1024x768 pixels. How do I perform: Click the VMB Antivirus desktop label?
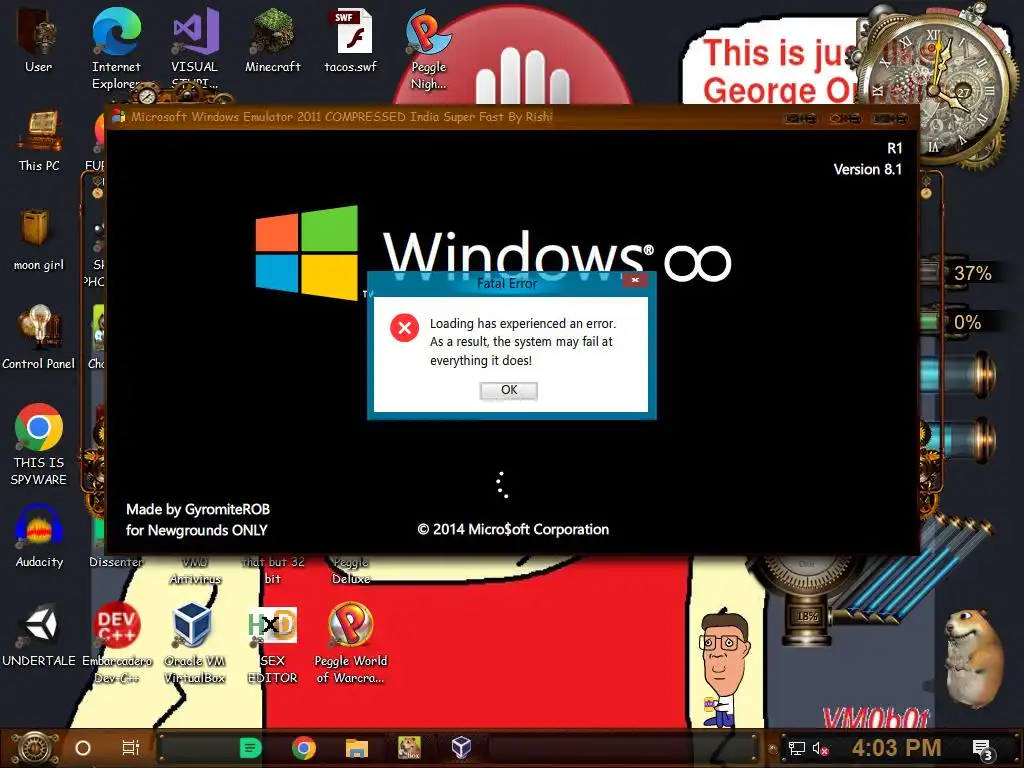pyautogui.click(x=195, y=570)
